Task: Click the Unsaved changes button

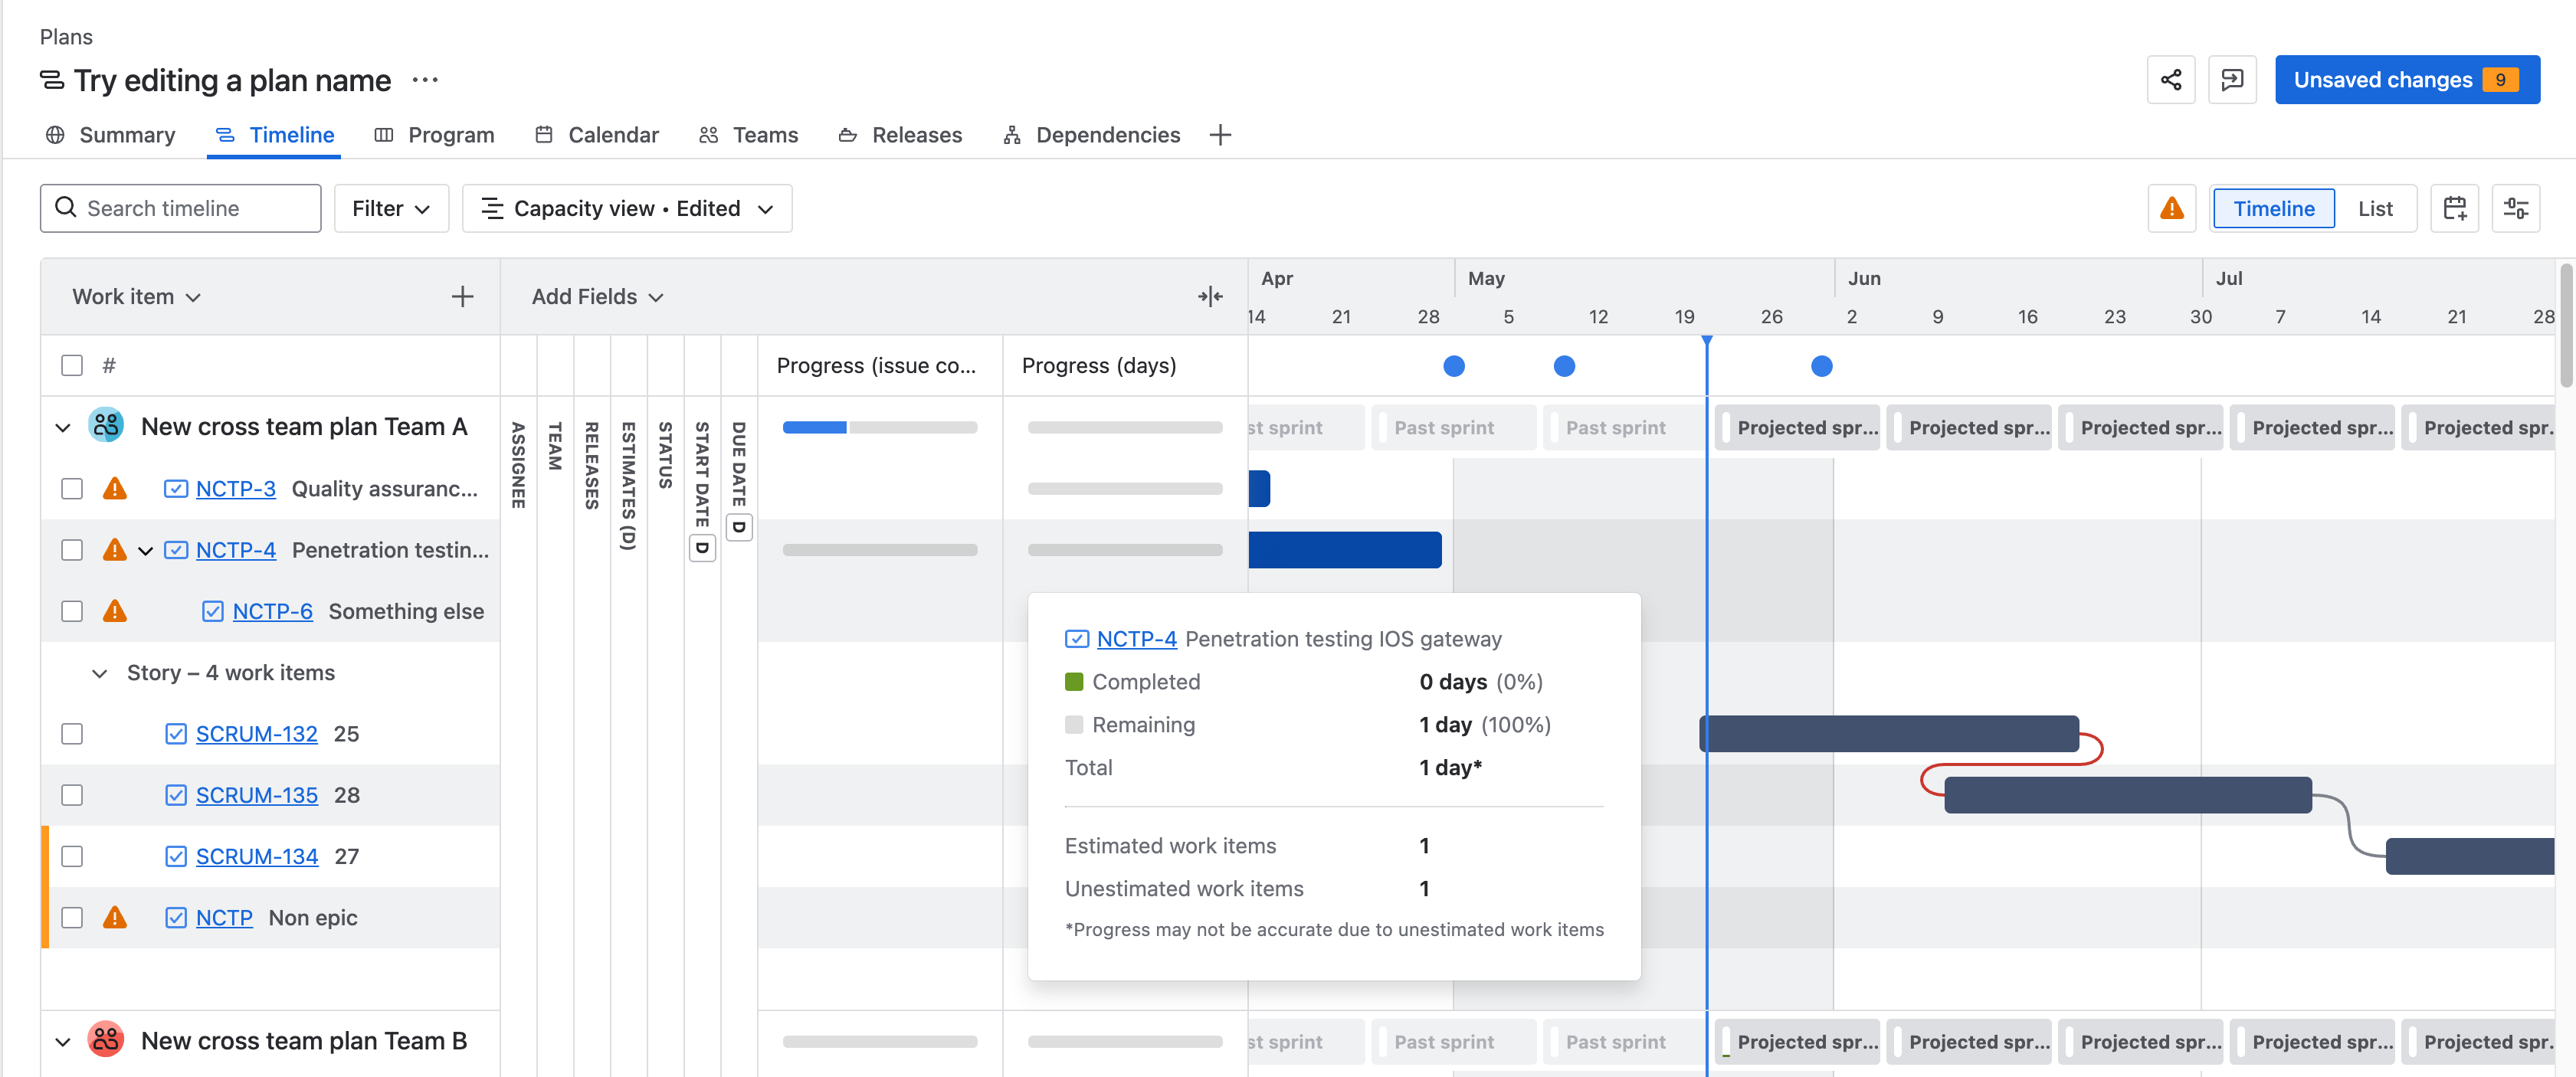Action: coord(2406,80)
